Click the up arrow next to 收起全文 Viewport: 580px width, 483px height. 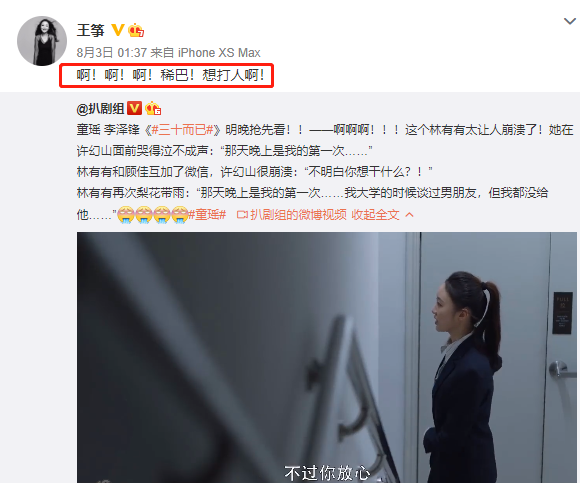(409, 215)
